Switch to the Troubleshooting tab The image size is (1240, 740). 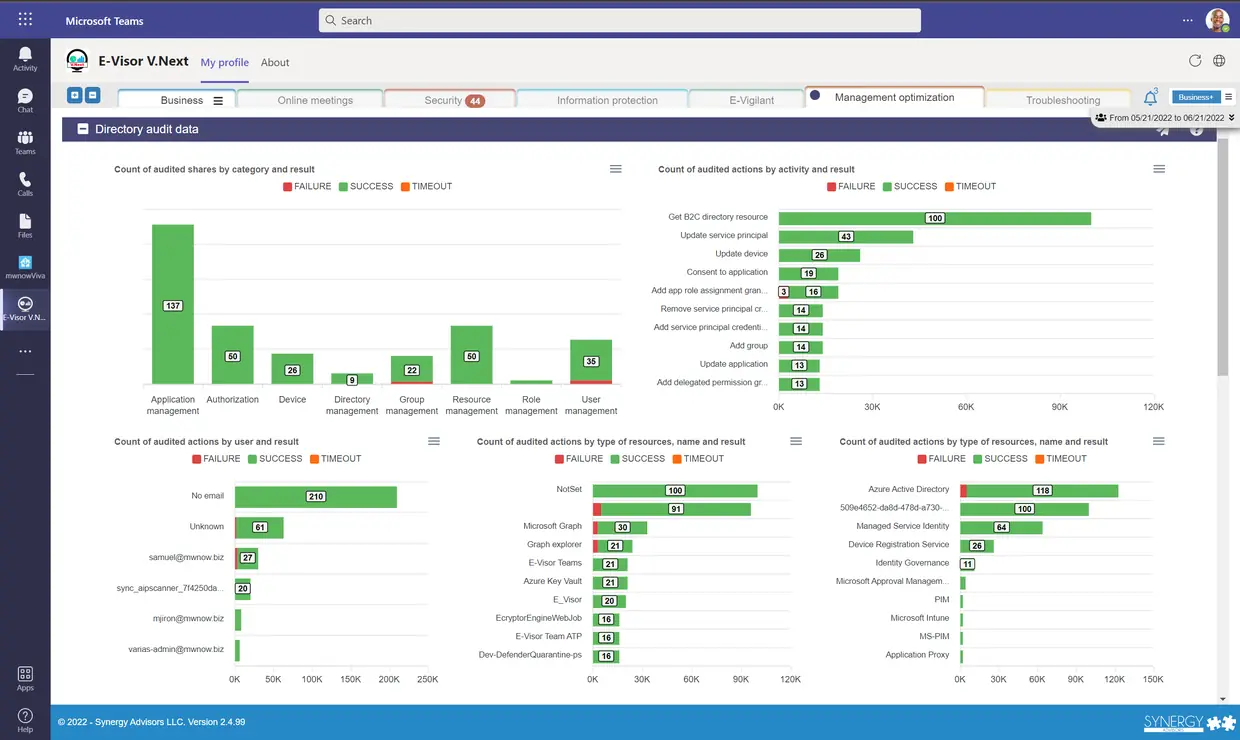(x=1058, y=99)
